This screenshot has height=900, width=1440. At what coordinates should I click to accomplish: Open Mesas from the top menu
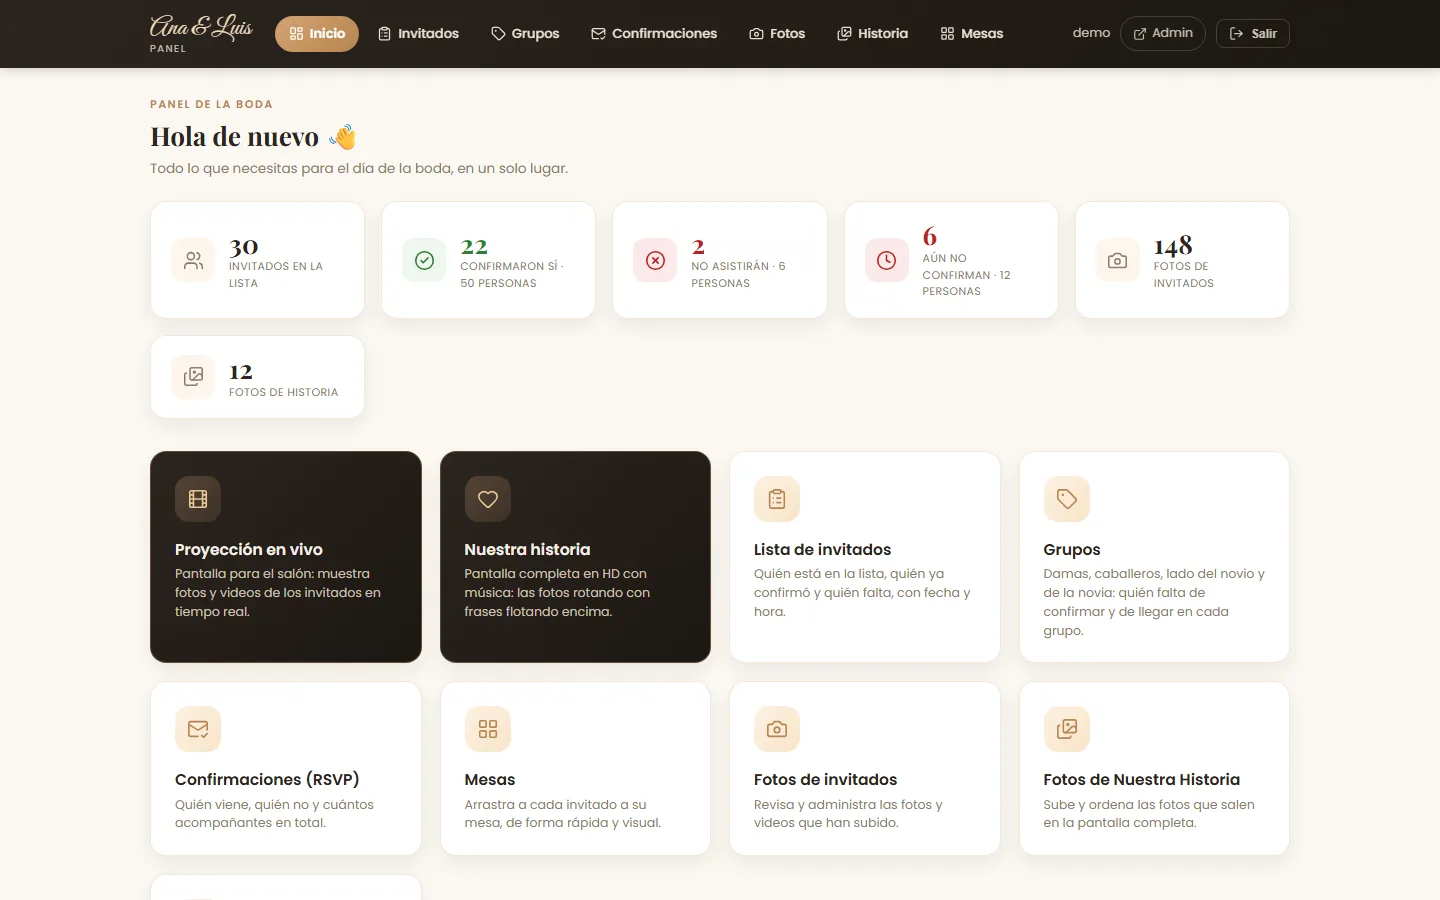click(x=972, y=34)
